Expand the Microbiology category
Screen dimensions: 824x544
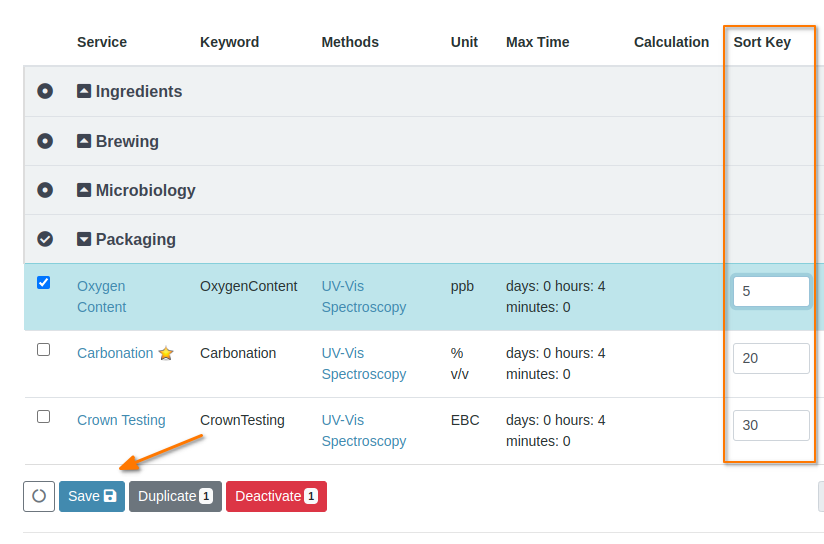(x=84, y=190)
